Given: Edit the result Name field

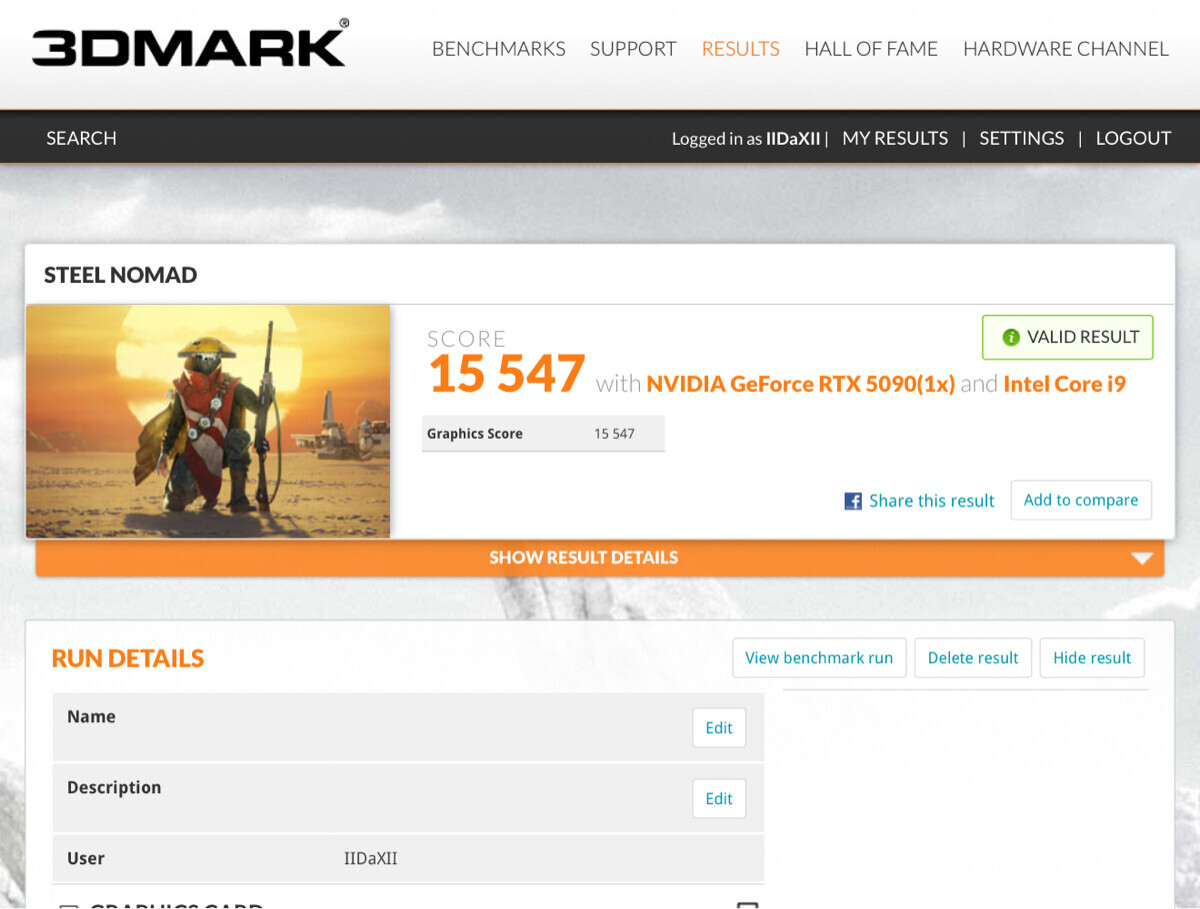Looking at the screenshot, I should pyautogui.click(x=719, y=728).
